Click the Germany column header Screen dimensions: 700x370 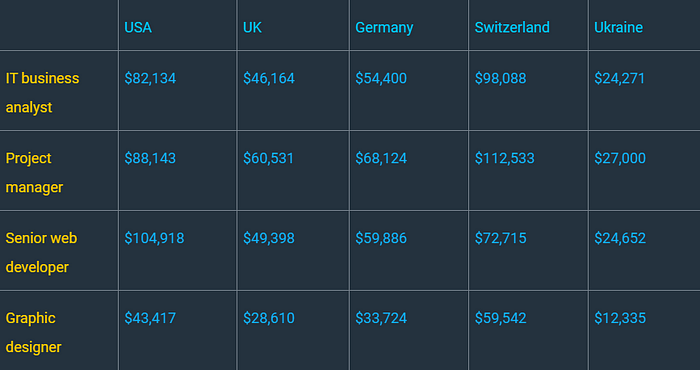pos(384,28)
